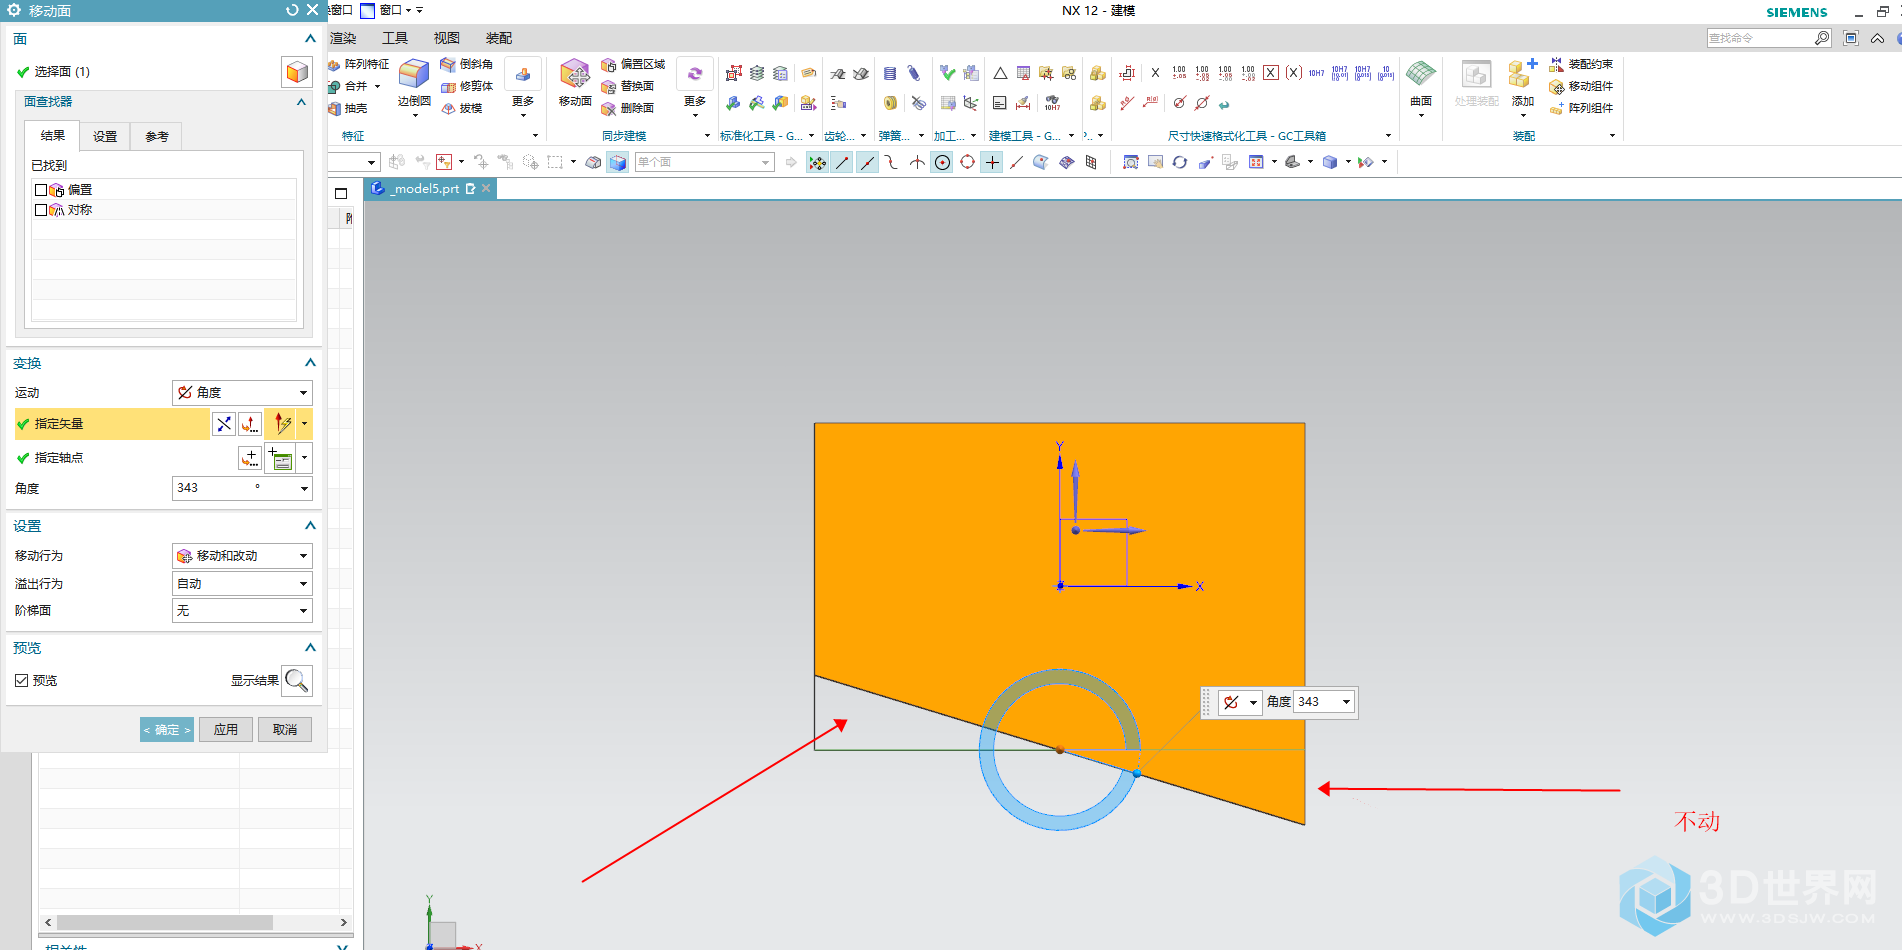Click the 确定 OK button
The height and width of the screenshot is (950, 1902).
[167, 730]
